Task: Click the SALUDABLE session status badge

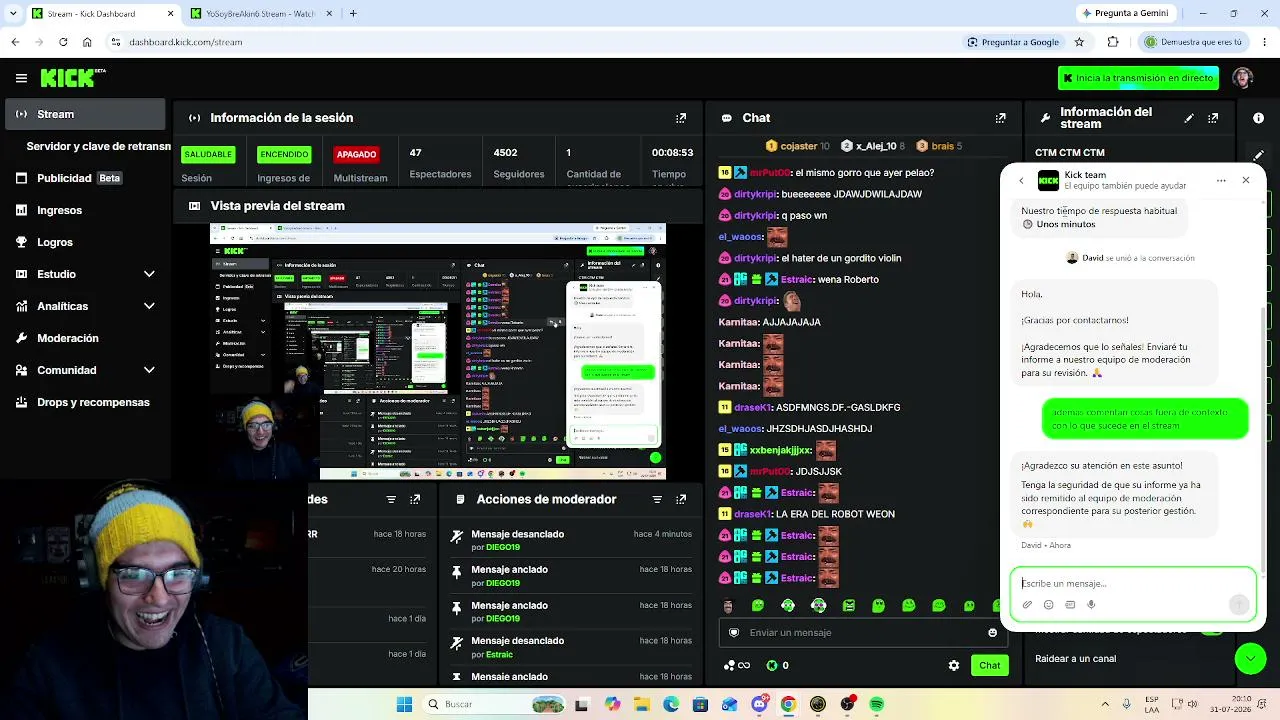Action: pos(208,154)
